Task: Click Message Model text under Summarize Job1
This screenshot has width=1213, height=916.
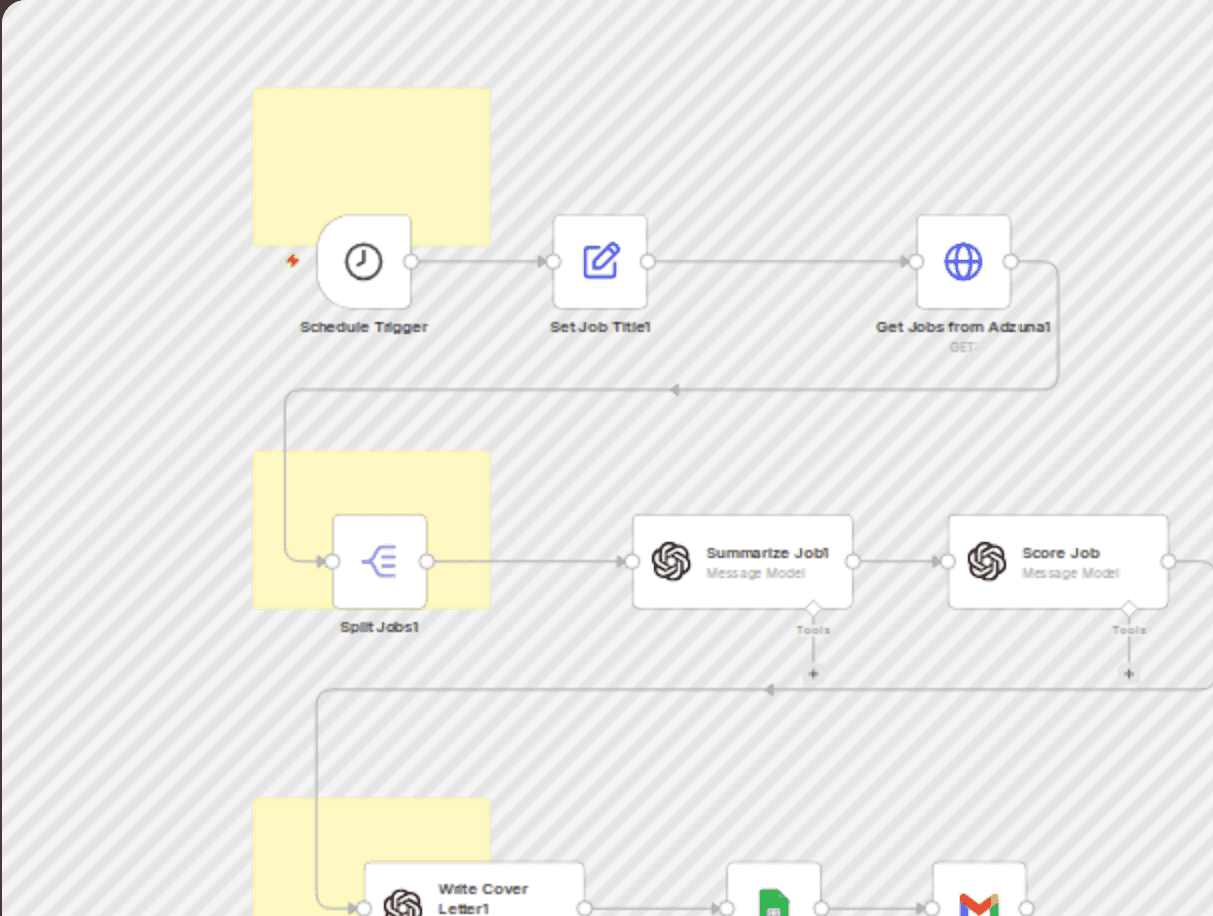Action: pyautogui.click(x=756, y=573)
